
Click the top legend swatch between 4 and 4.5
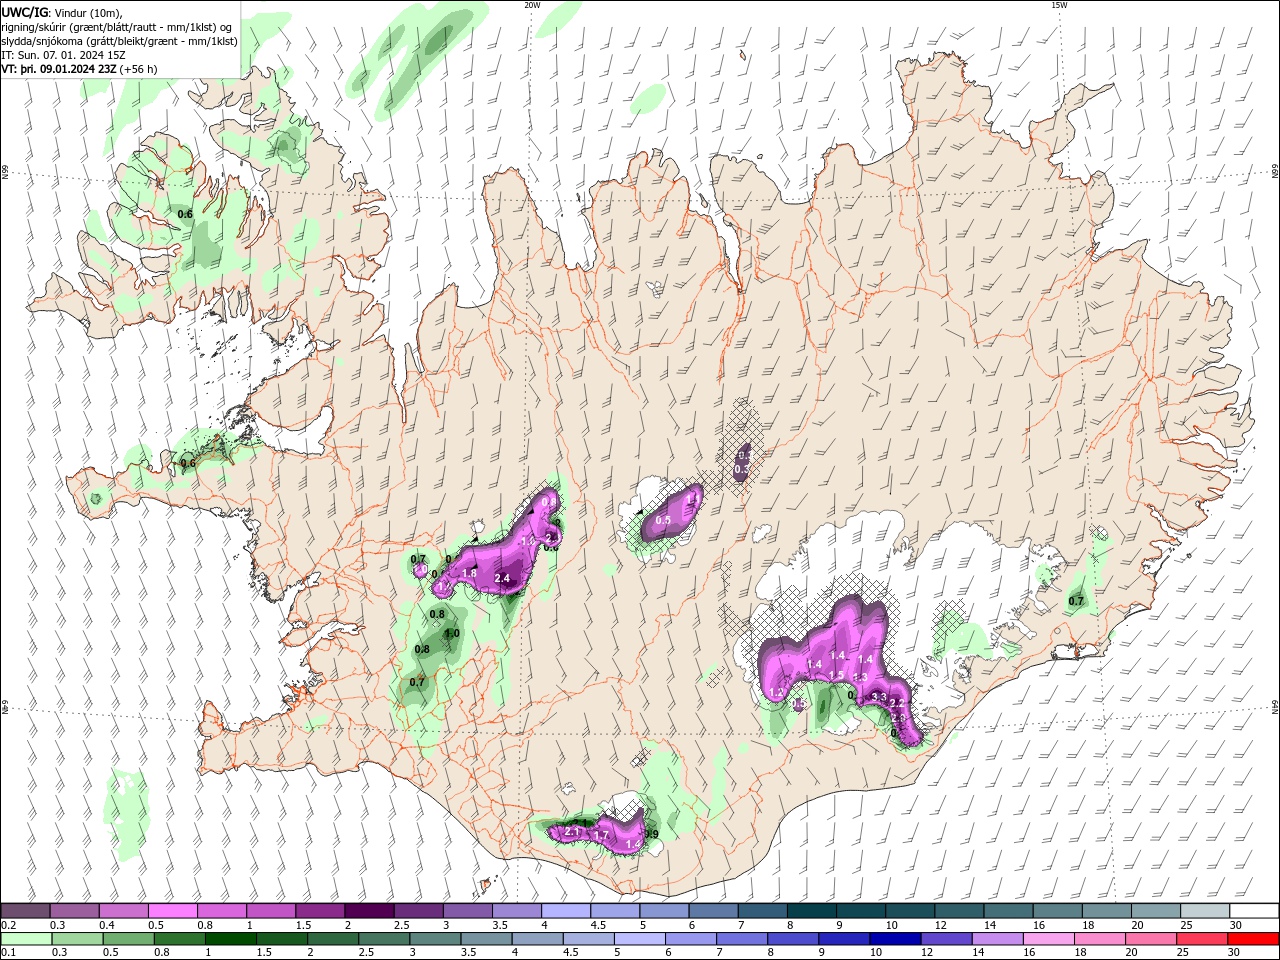pyautogui.click(x=565, y=910)
